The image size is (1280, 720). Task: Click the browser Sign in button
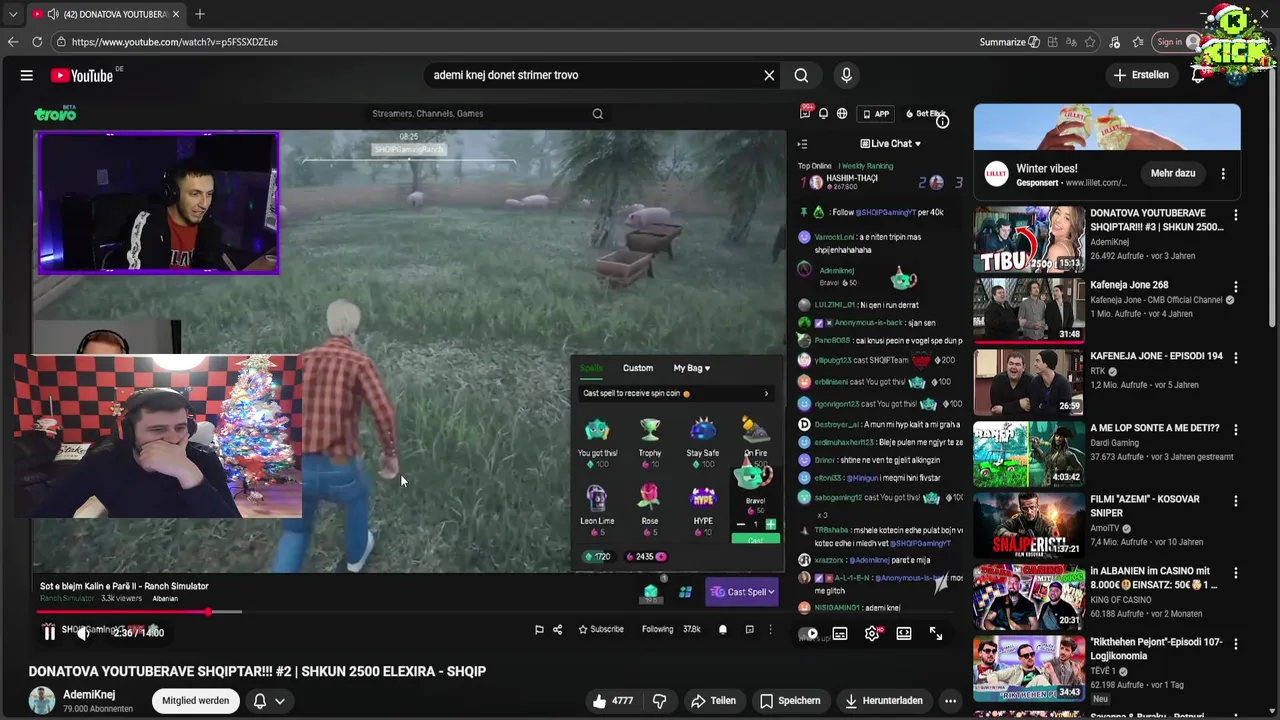(1176, 42)
